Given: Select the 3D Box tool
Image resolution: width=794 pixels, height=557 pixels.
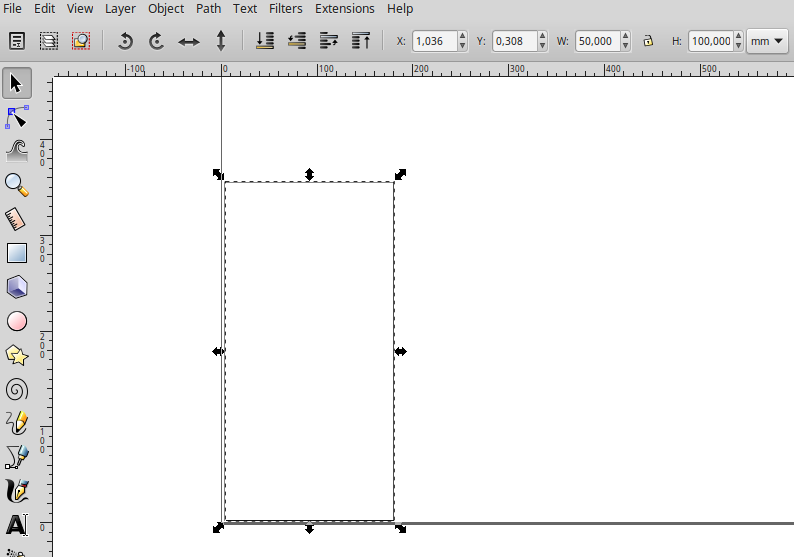Looking at the screenshot, I should [x=17, y=287].
